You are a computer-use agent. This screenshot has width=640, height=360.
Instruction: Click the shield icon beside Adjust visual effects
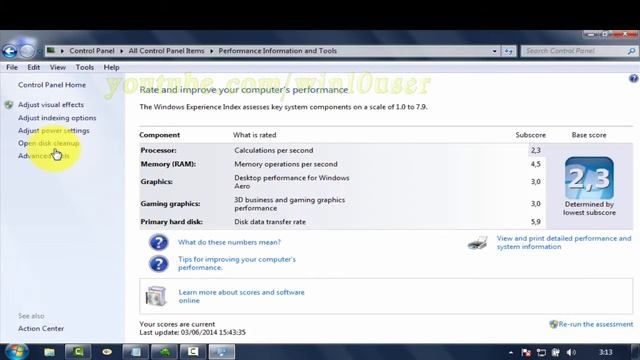click(9, 105)
